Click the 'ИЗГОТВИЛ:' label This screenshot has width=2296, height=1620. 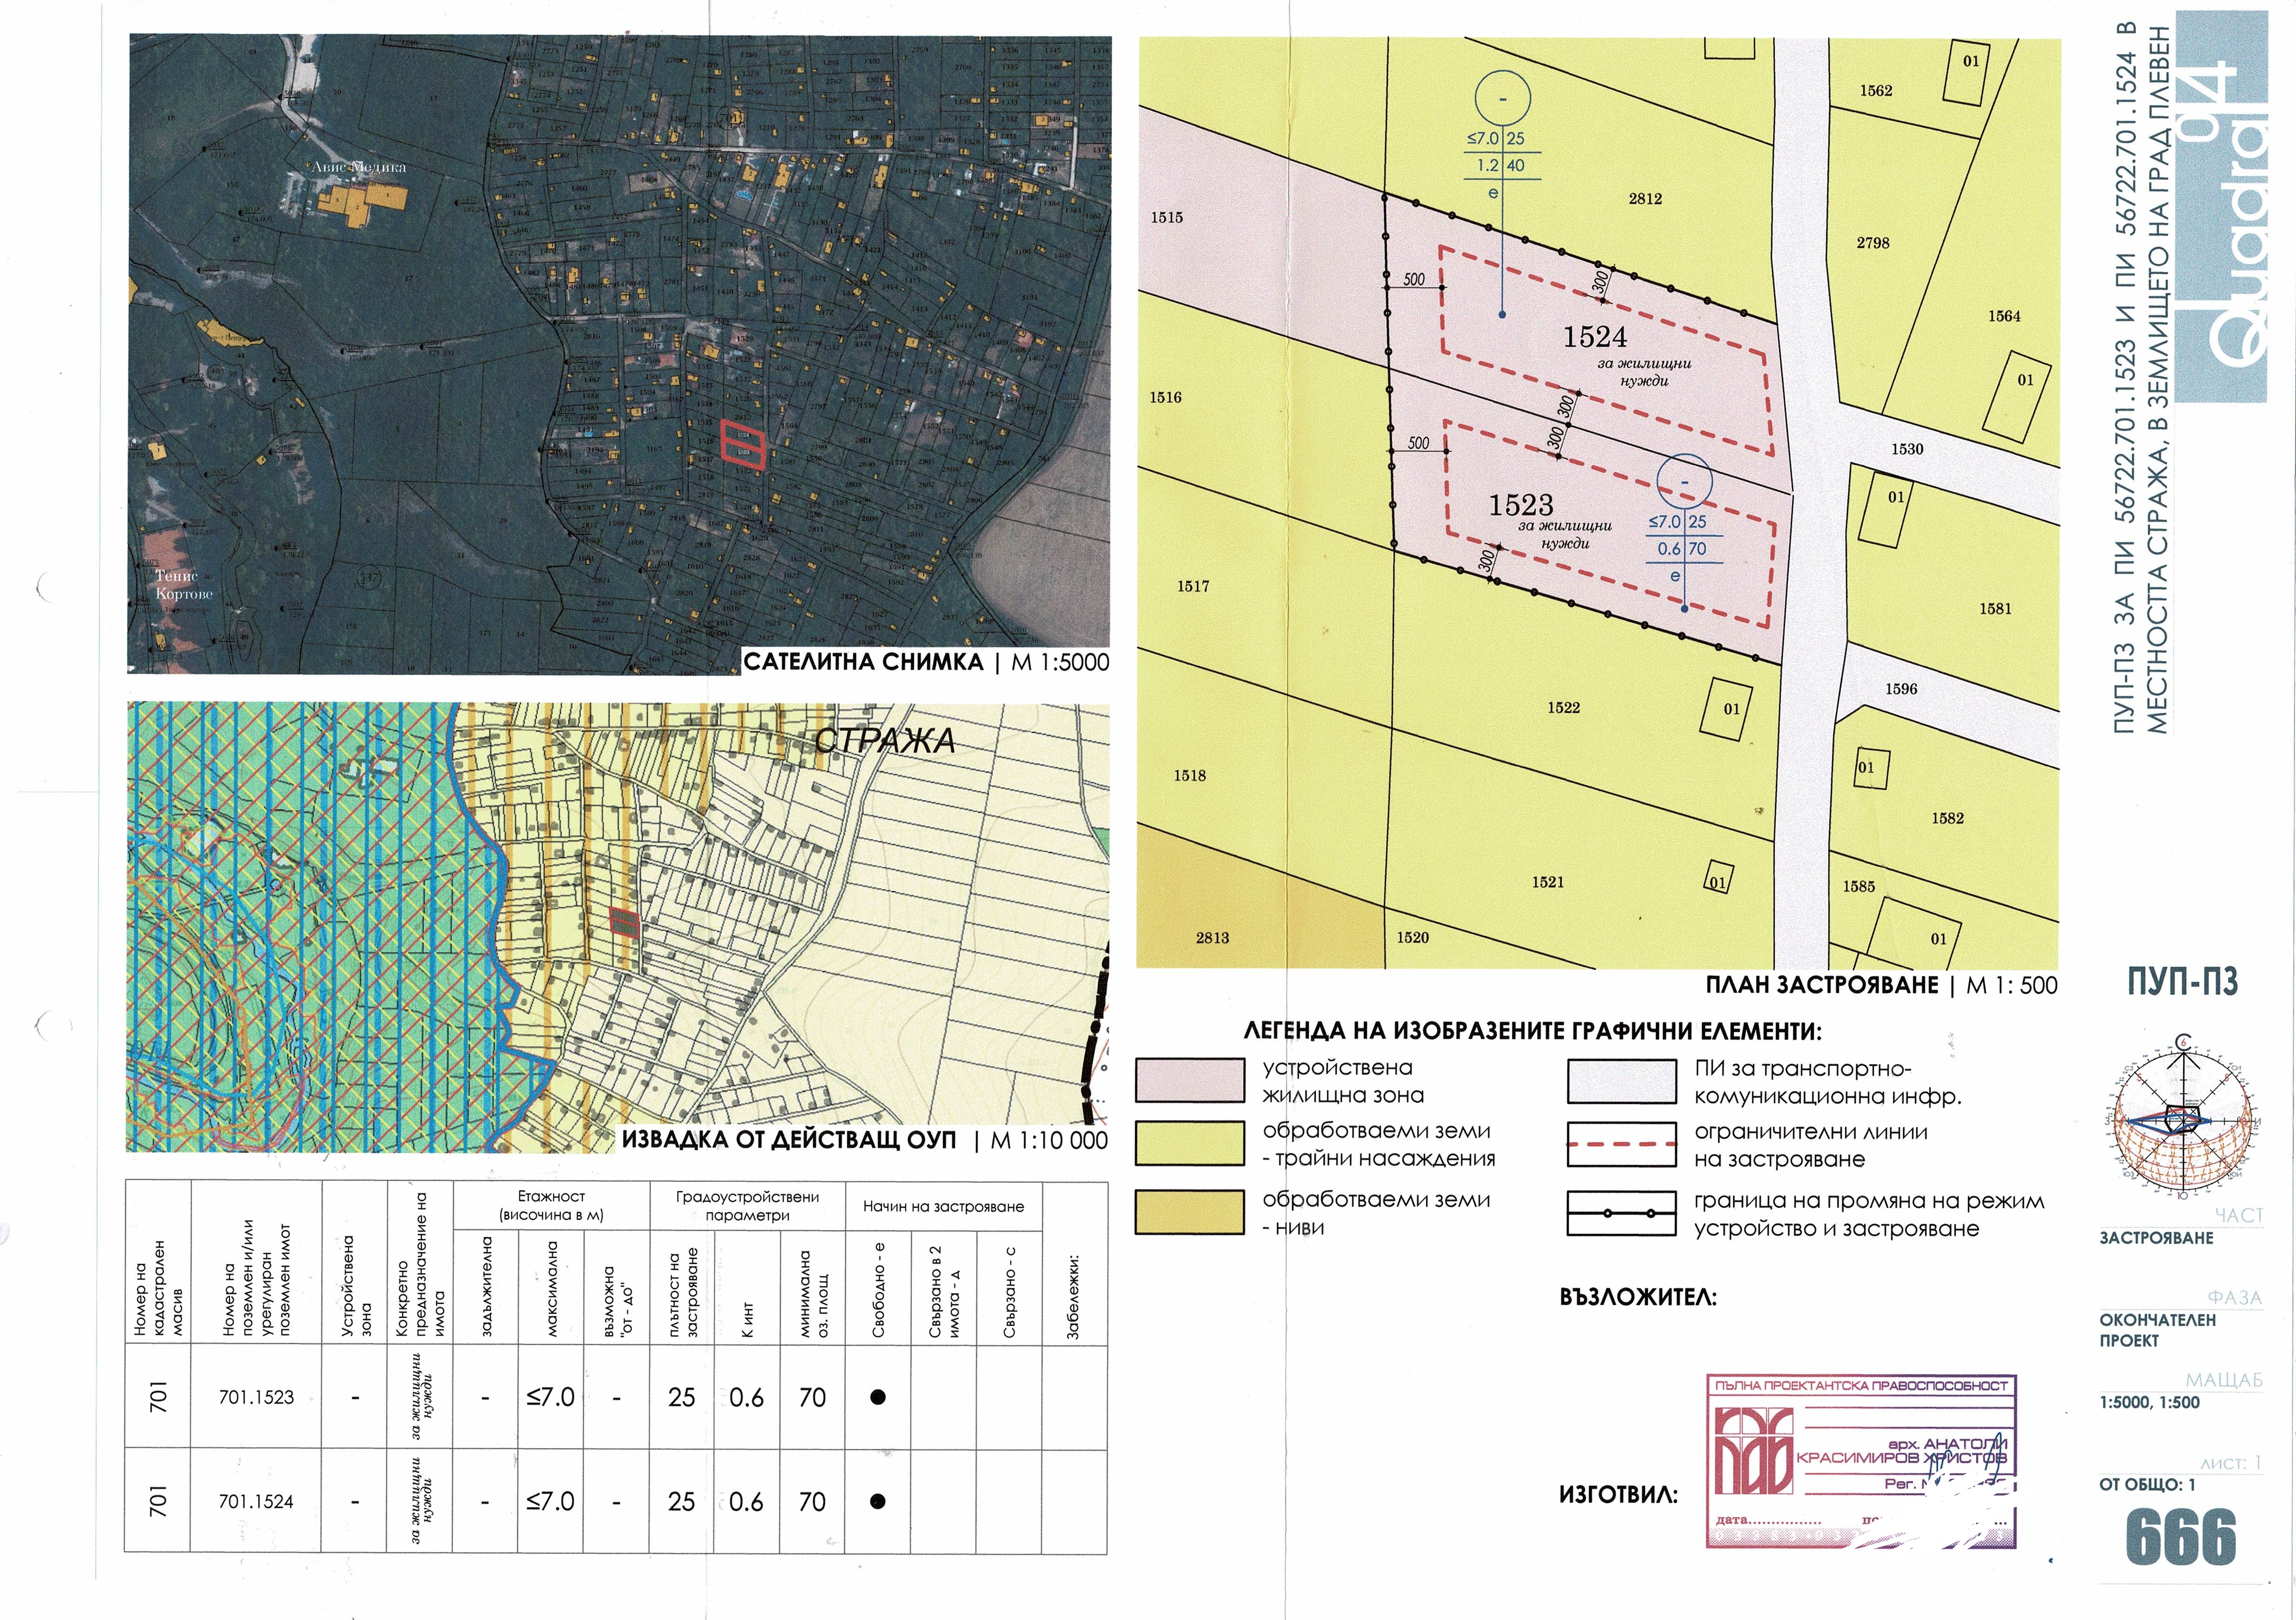pos(1618,1494)
